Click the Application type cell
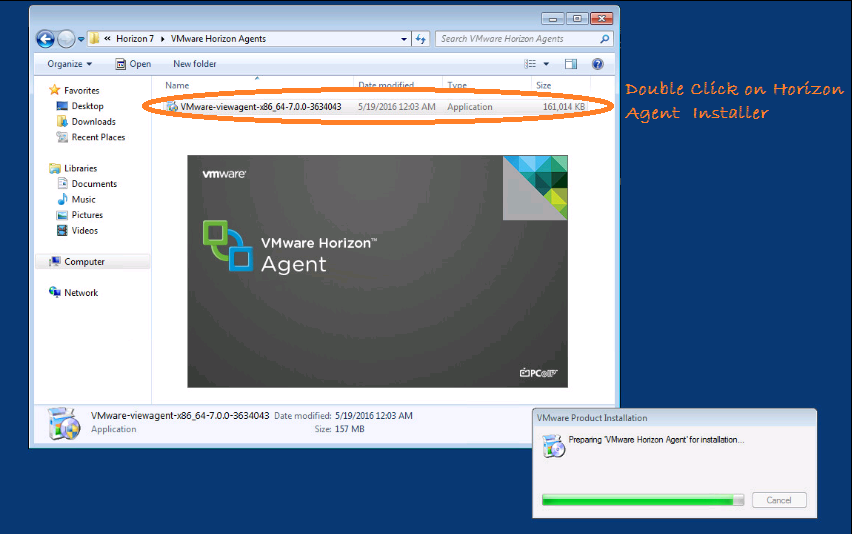The height and width of the screenshot is (534, 852). point(469,107)
